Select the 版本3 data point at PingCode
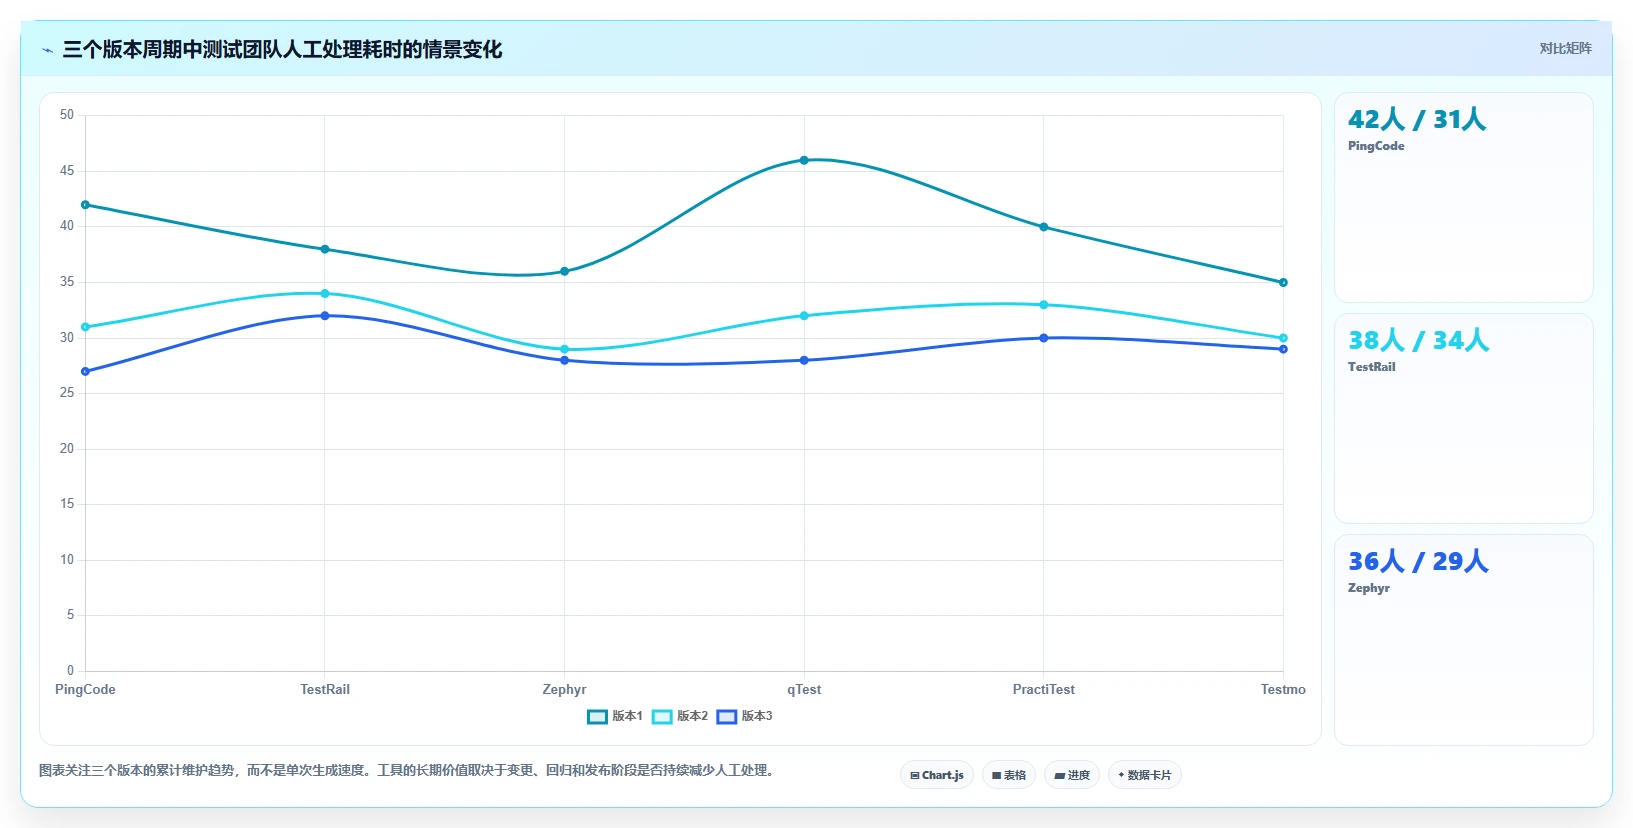Screen dimensions: 1633x828 click(85, 371)
